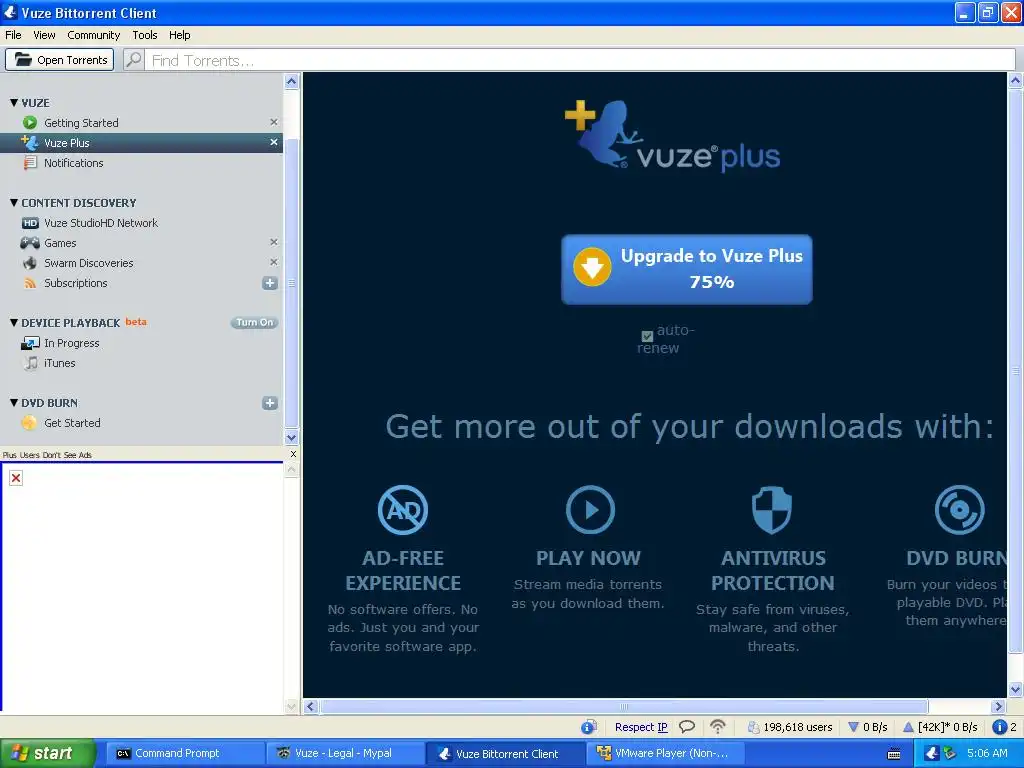Select Notifications in the sidebar
Screen dimensions: 1024x768
pos(141,163)
